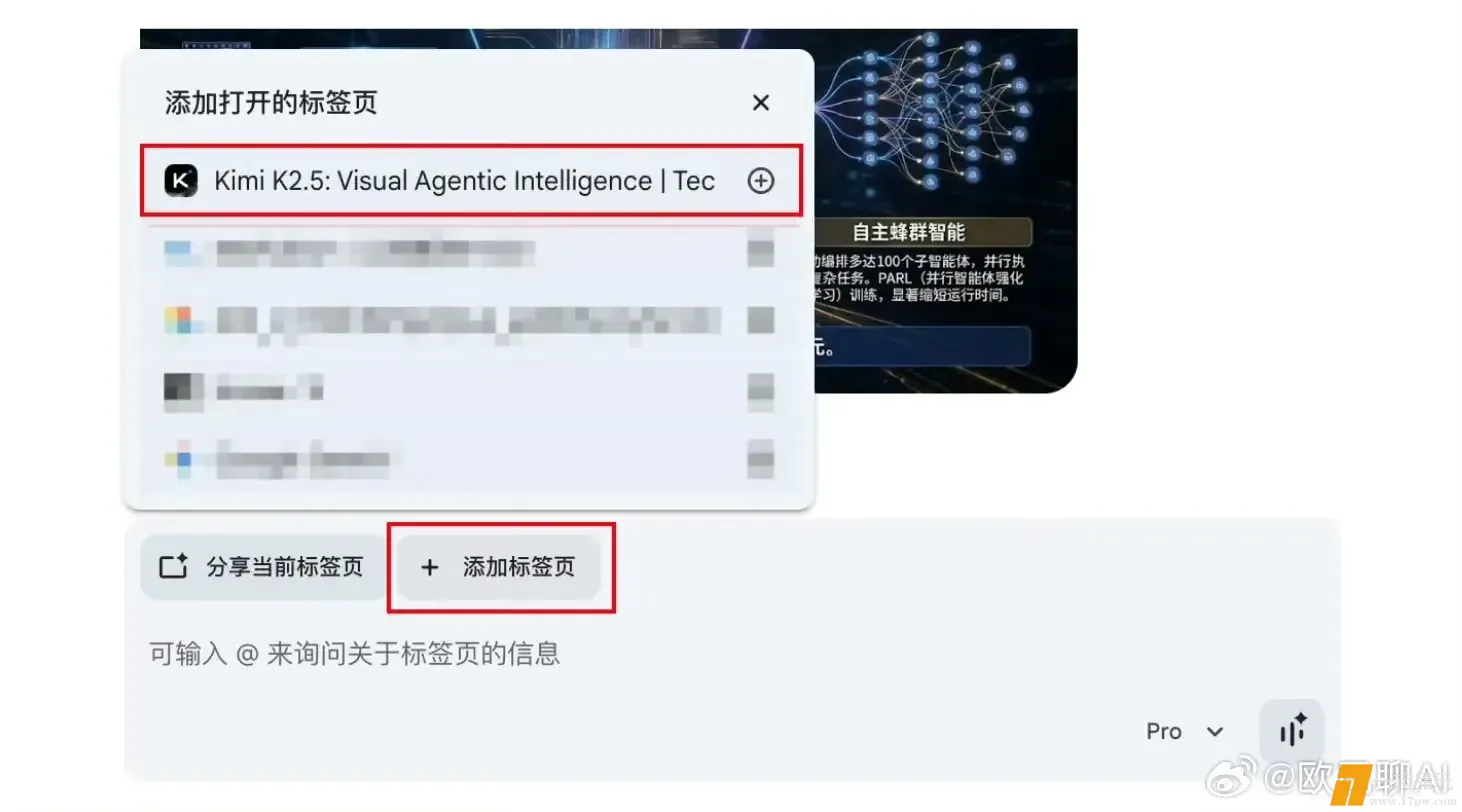Screen dimensions: 1462x812
Task: Click the blurred add icon on the light-blue-favicon tab row
Action: point(761,251)
